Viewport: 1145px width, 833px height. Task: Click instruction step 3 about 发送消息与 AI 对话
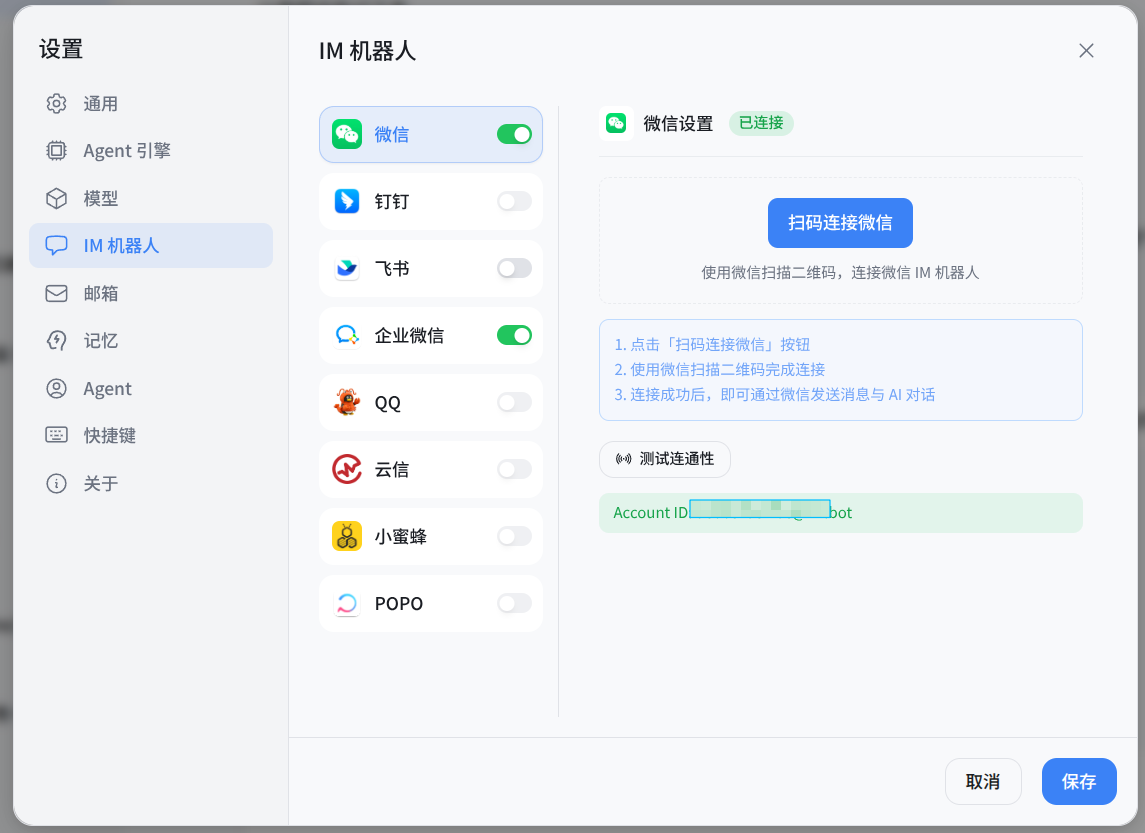pos(774,395)
